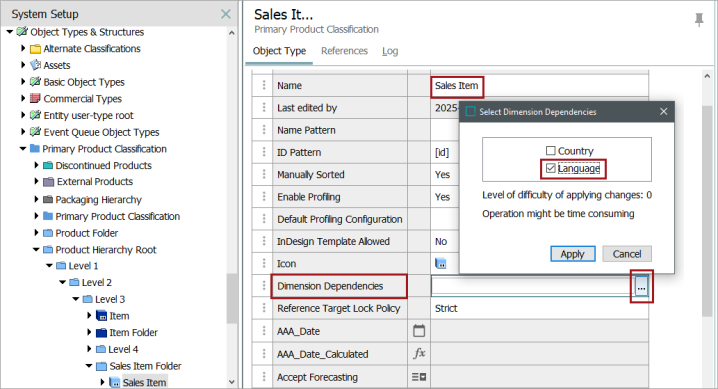
Task: Select the Assets node icon in the tree
Action: click(36, 65)
